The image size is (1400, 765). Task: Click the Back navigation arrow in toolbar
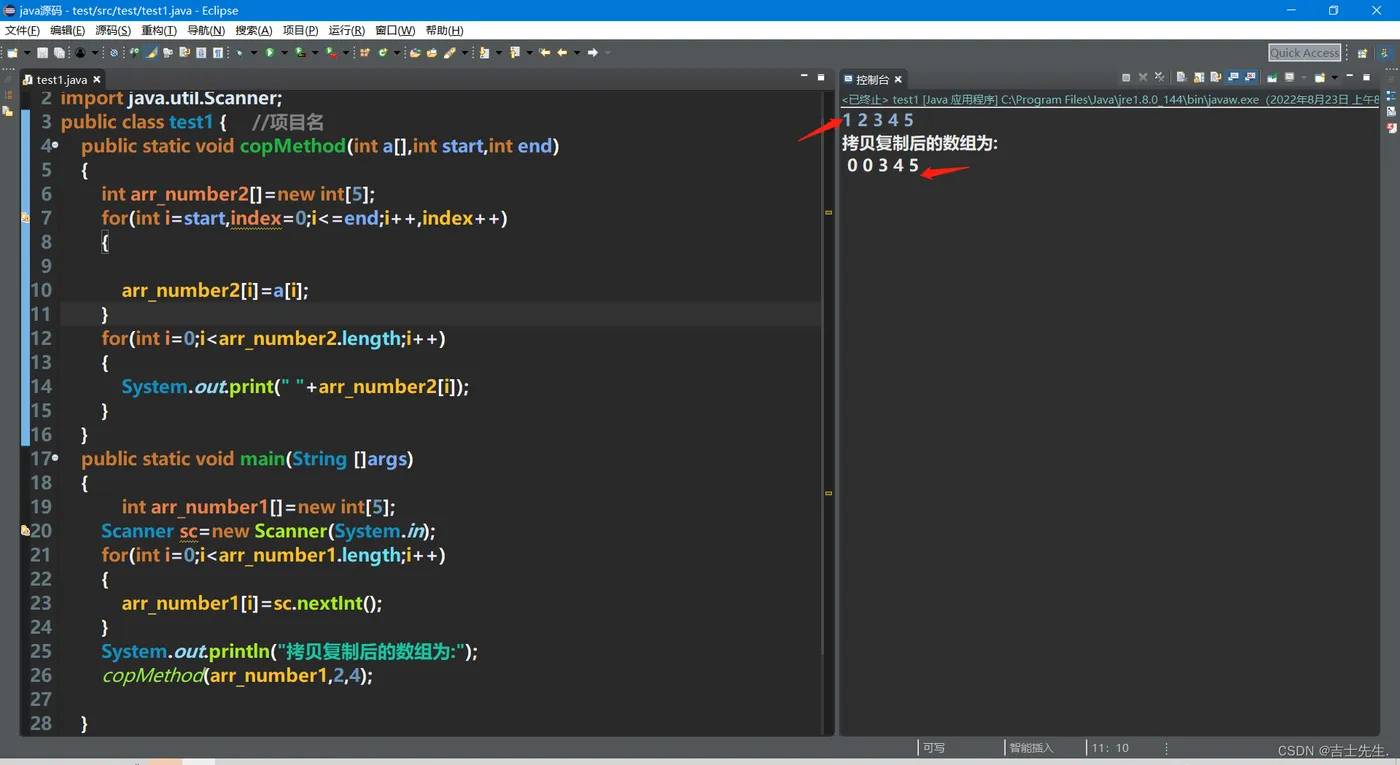(562, 52)
